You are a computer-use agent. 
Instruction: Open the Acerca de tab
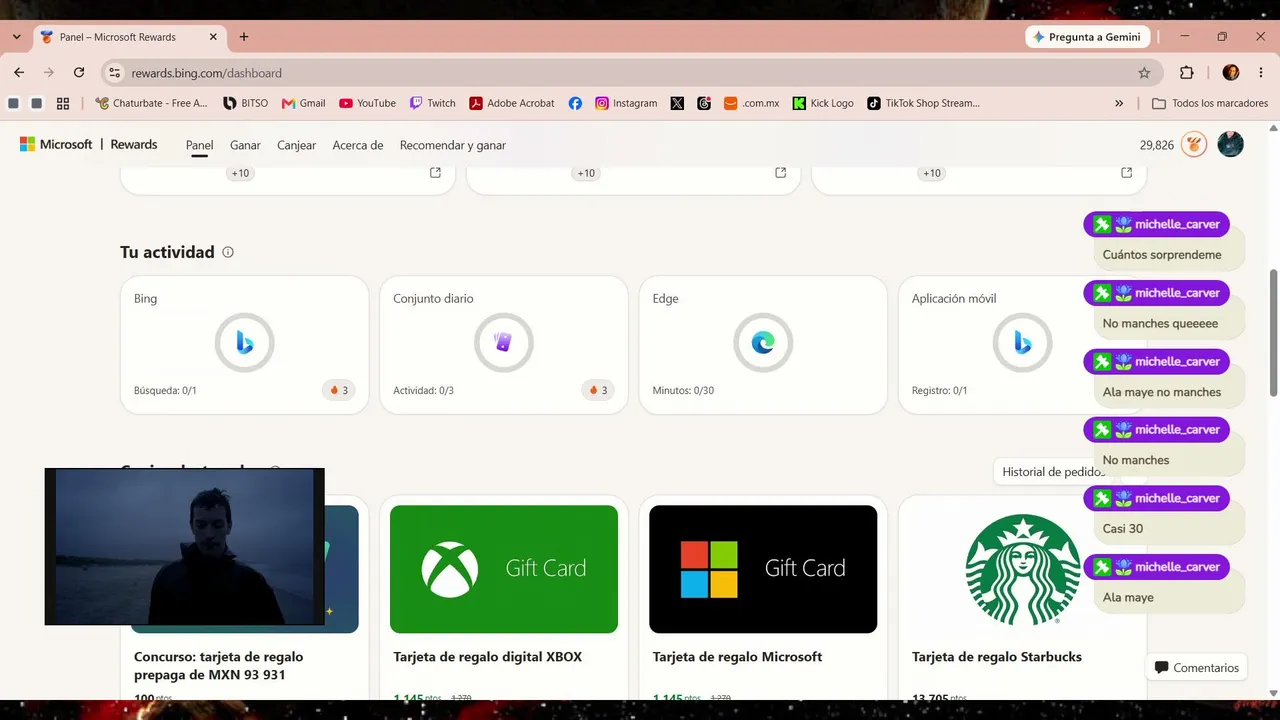pyautogui.click(x=358, y=145)
